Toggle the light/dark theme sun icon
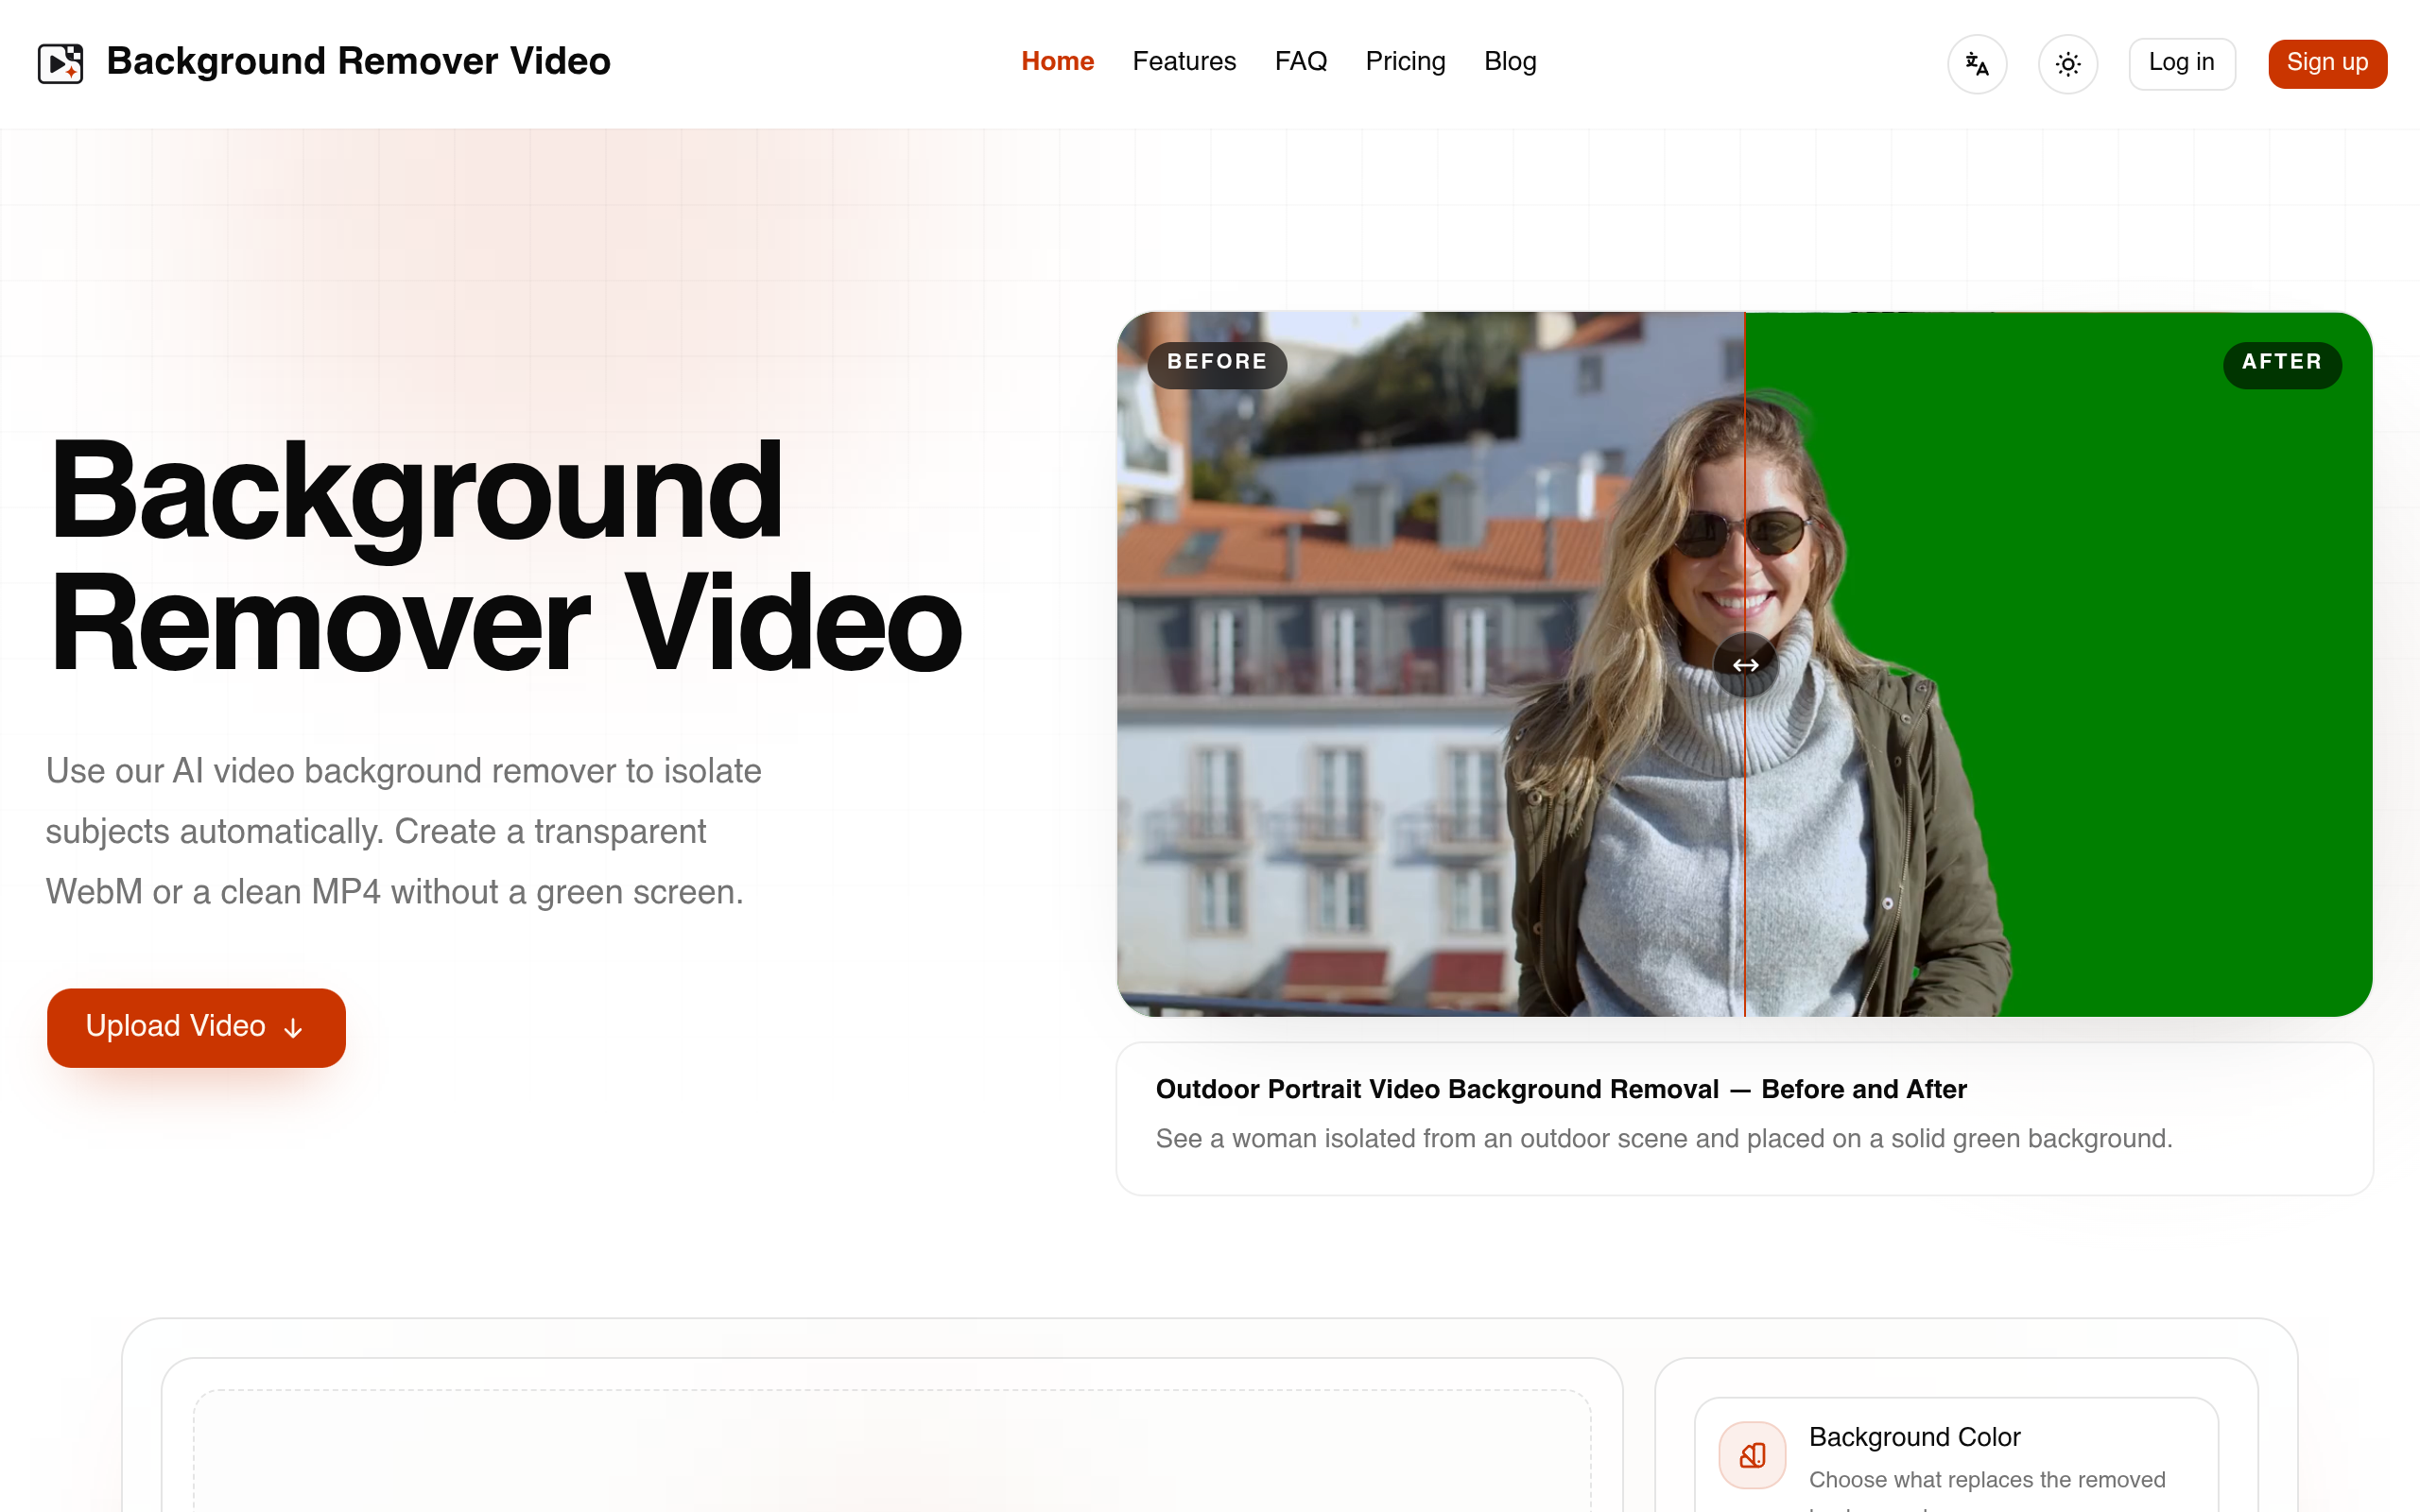This screenshot has height=1512, width=2420. point(2067,64)
